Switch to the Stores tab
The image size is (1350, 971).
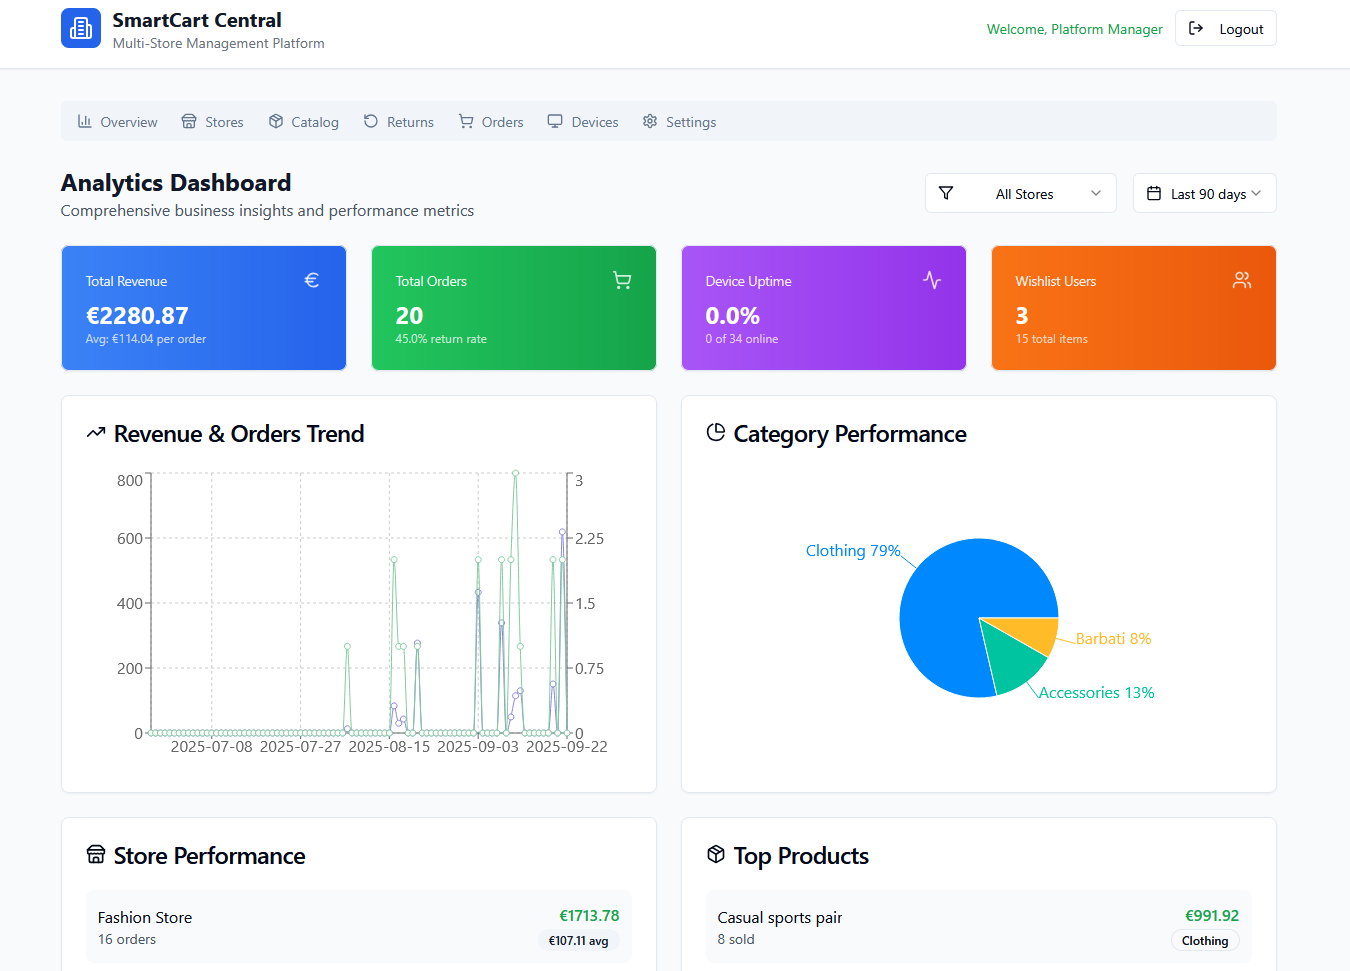(212, 122)
